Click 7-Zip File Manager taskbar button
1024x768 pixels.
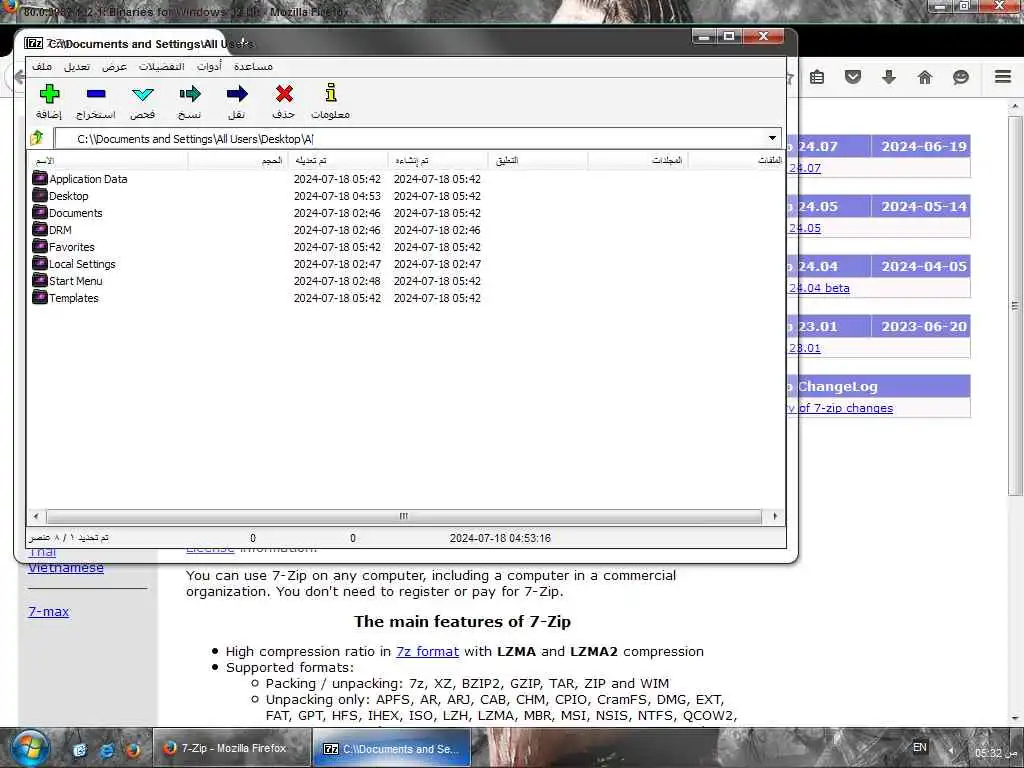click(392, 749)
